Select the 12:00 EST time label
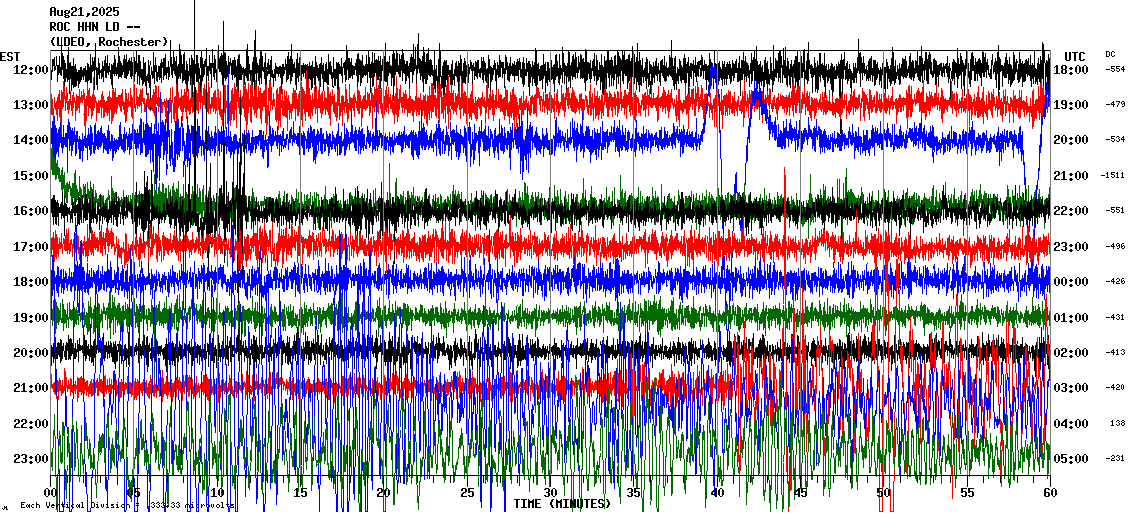The width and height of the screenshot is (1130, 519). pyautogui.click(x=30, y=70)
